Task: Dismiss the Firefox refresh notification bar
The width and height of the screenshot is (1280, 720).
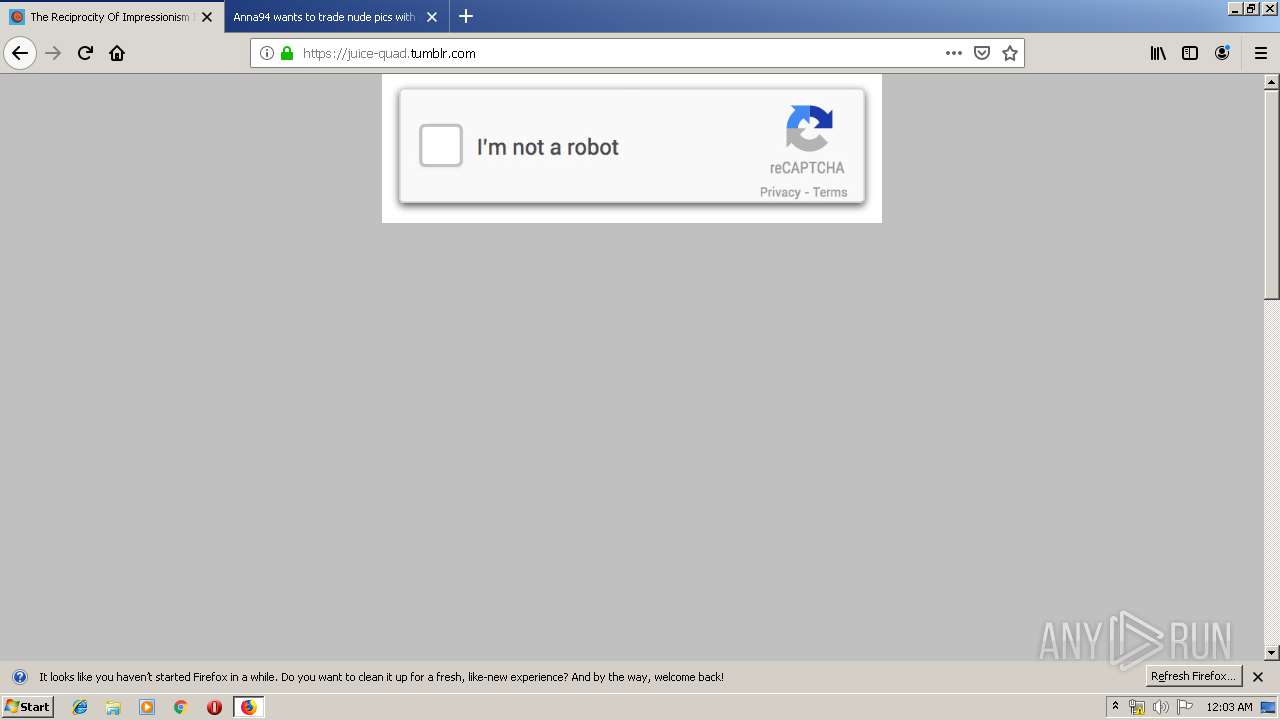Action: [1258, 677]
